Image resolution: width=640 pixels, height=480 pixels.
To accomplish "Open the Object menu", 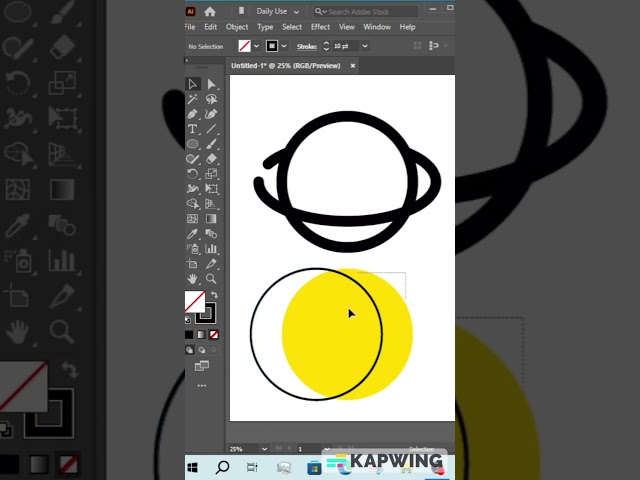I will [x=237, y=27].
